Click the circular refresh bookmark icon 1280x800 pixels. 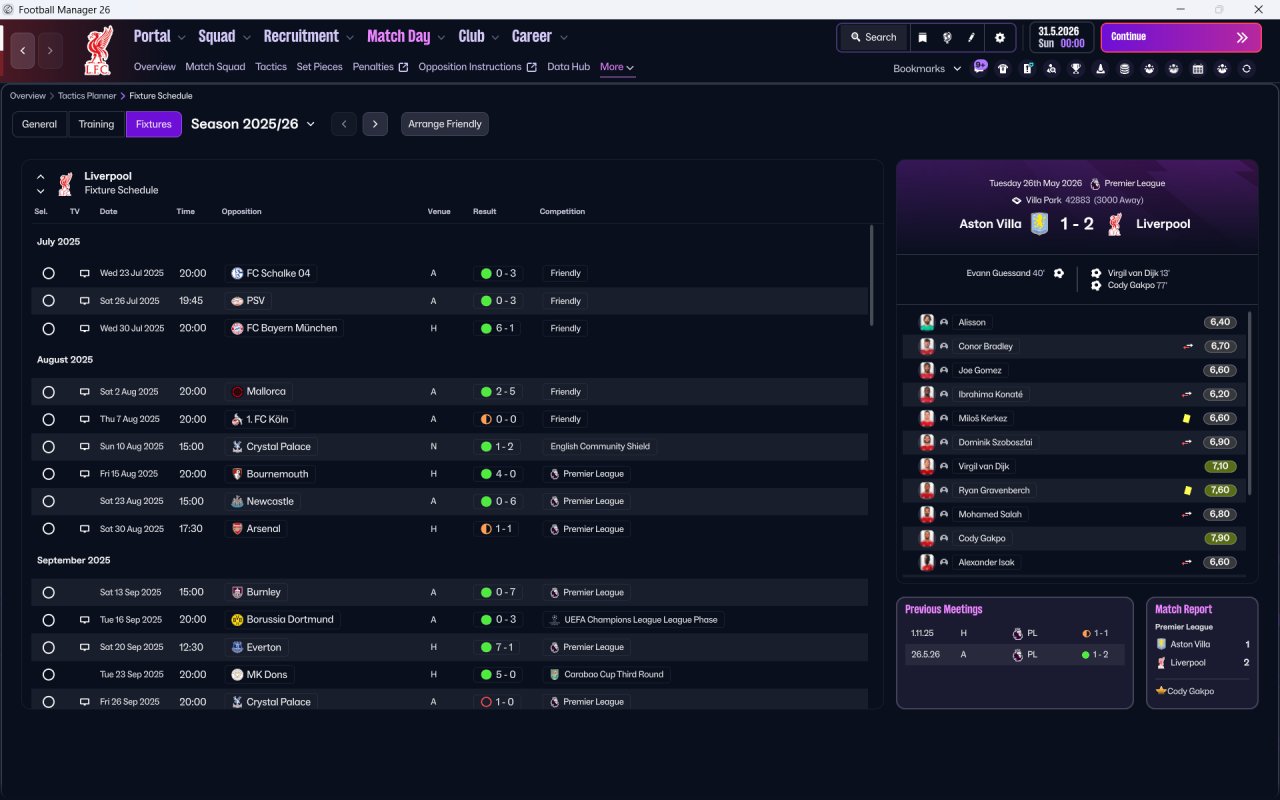(x=1246, y=69)
